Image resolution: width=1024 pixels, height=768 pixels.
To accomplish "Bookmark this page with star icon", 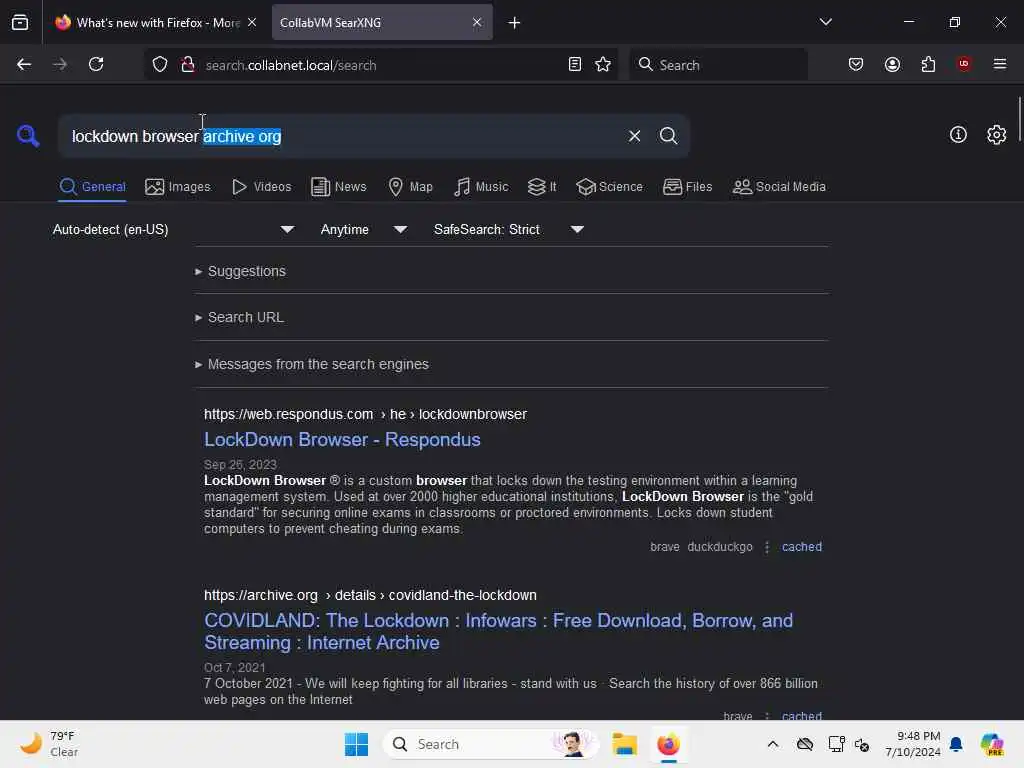I will pos(603,64).
